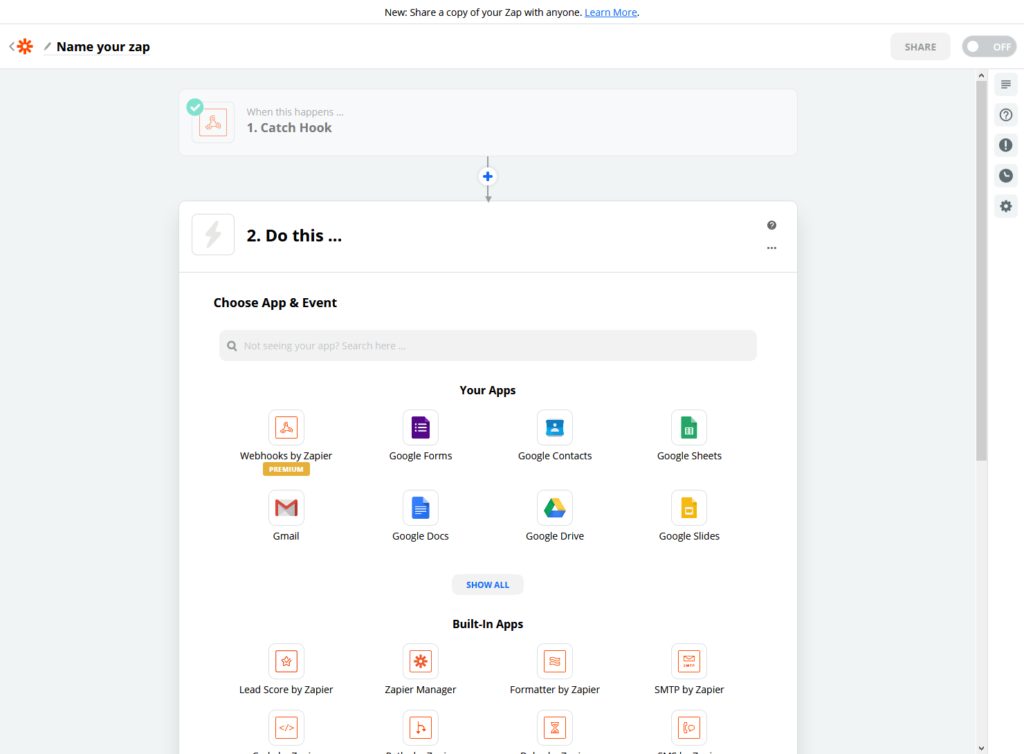Screen dimensions: 1024x754
Task: Focus the app search field
Action: (488, 345)
